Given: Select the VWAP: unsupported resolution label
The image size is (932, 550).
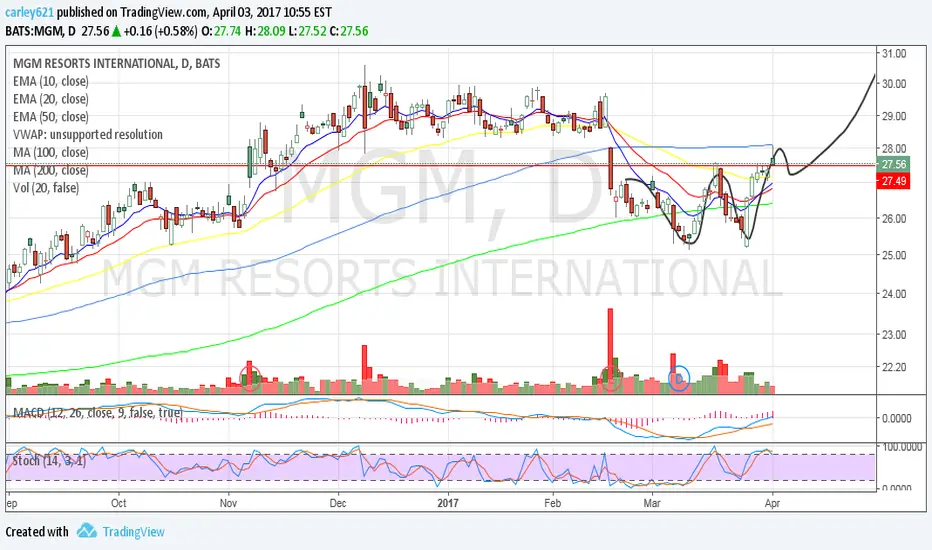Looking at the screenshot, I should pyautogui.click(x=88, y=134).
